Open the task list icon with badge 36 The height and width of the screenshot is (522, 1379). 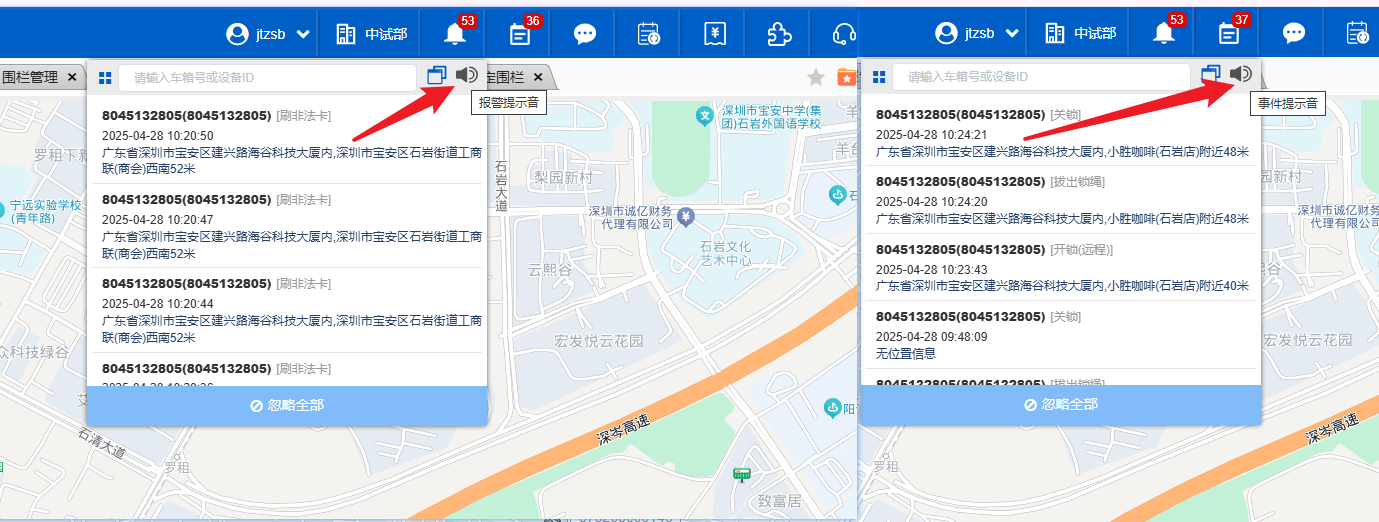pyautogui.click(x=520, y=34)
